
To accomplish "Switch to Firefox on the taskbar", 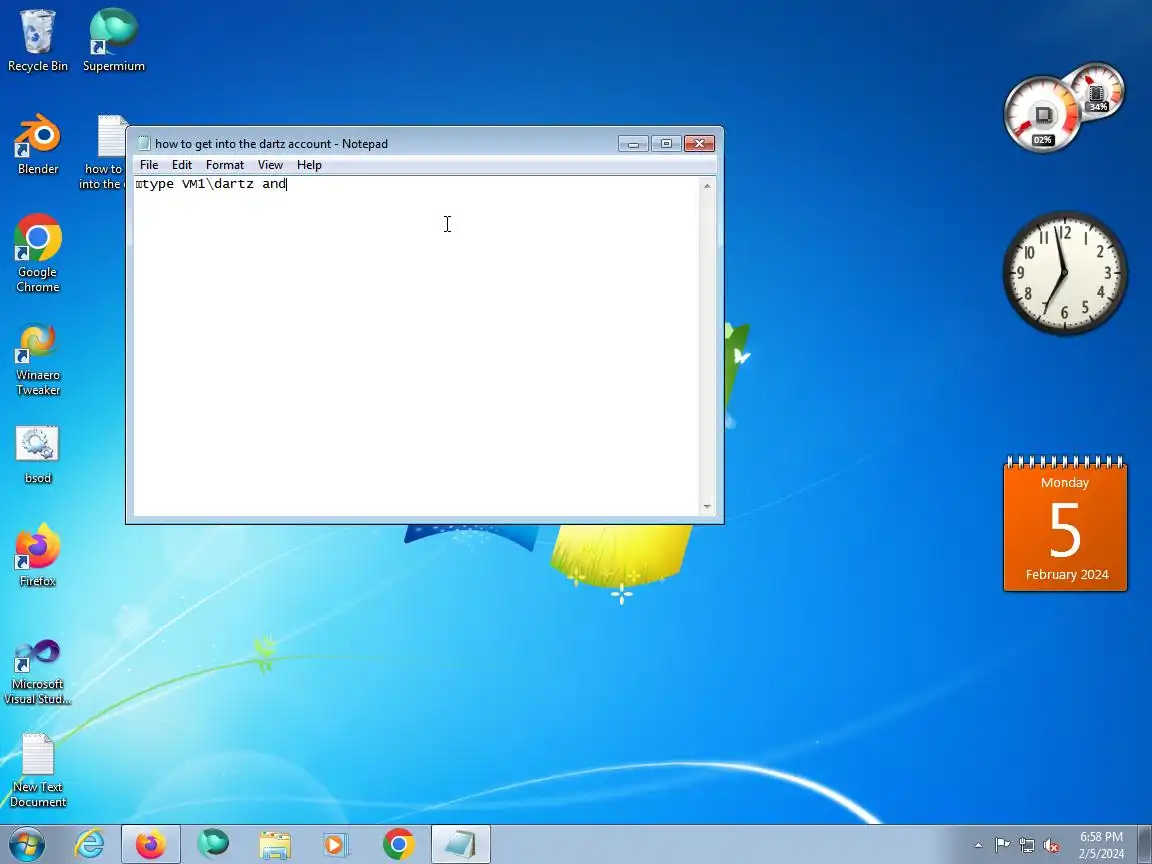I will coord(151,844).
